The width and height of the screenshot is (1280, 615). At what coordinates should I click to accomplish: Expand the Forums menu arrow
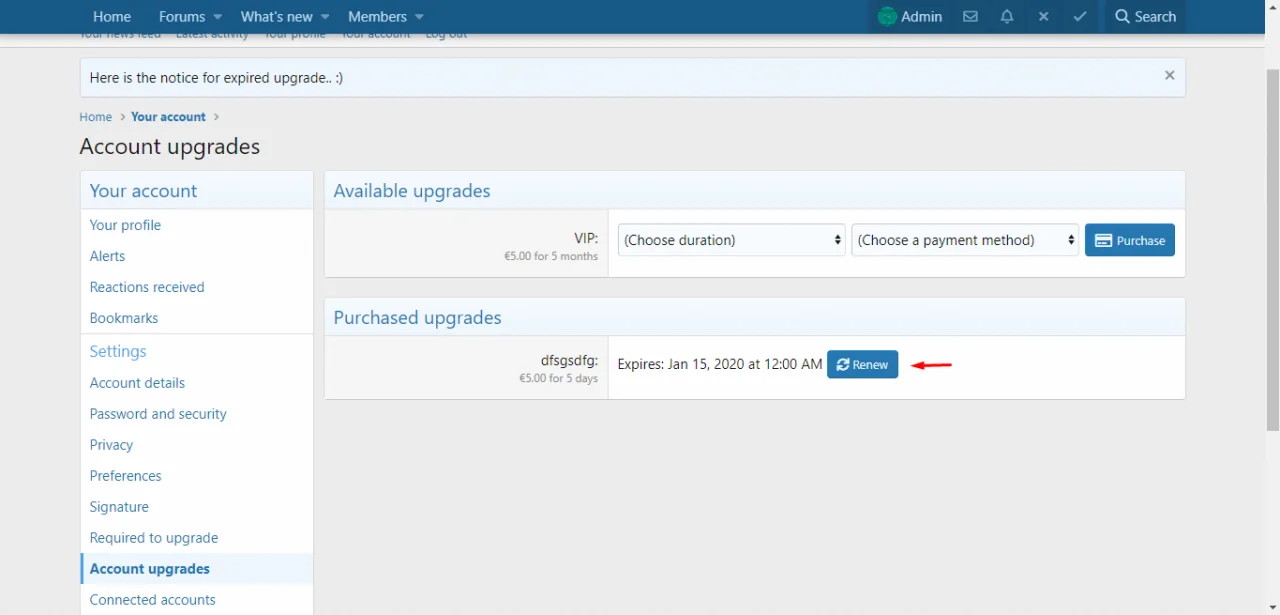217,17
